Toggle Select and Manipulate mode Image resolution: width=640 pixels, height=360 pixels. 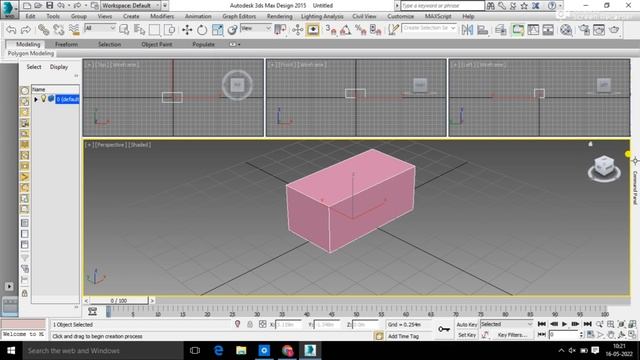click(x=298, y=30)
